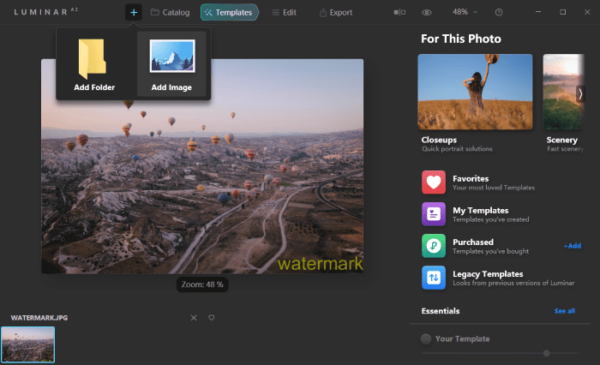Favorite WATERMARK.JPG with the heart icon
Image resolution: width=600 pixels, height=365 pixels.
point(211,318)
